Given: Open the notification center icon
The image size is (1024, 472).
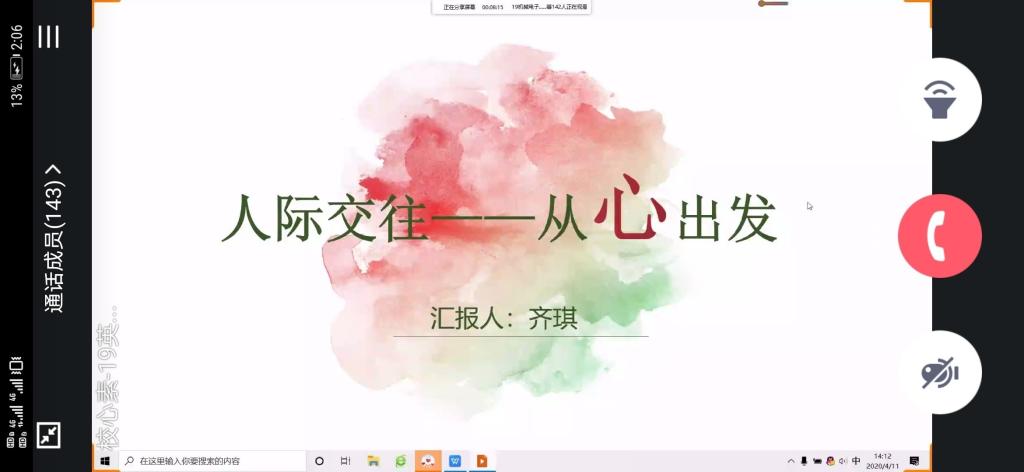Looking at the screenshot, I should (916, 461).
